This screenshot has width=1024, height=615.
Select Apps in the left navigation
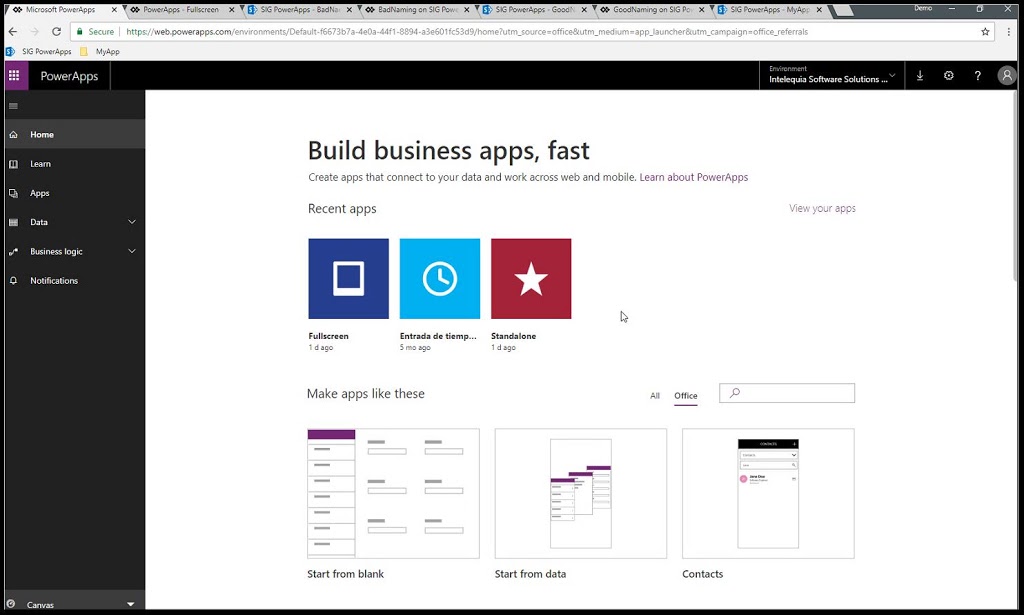(74, 193)
